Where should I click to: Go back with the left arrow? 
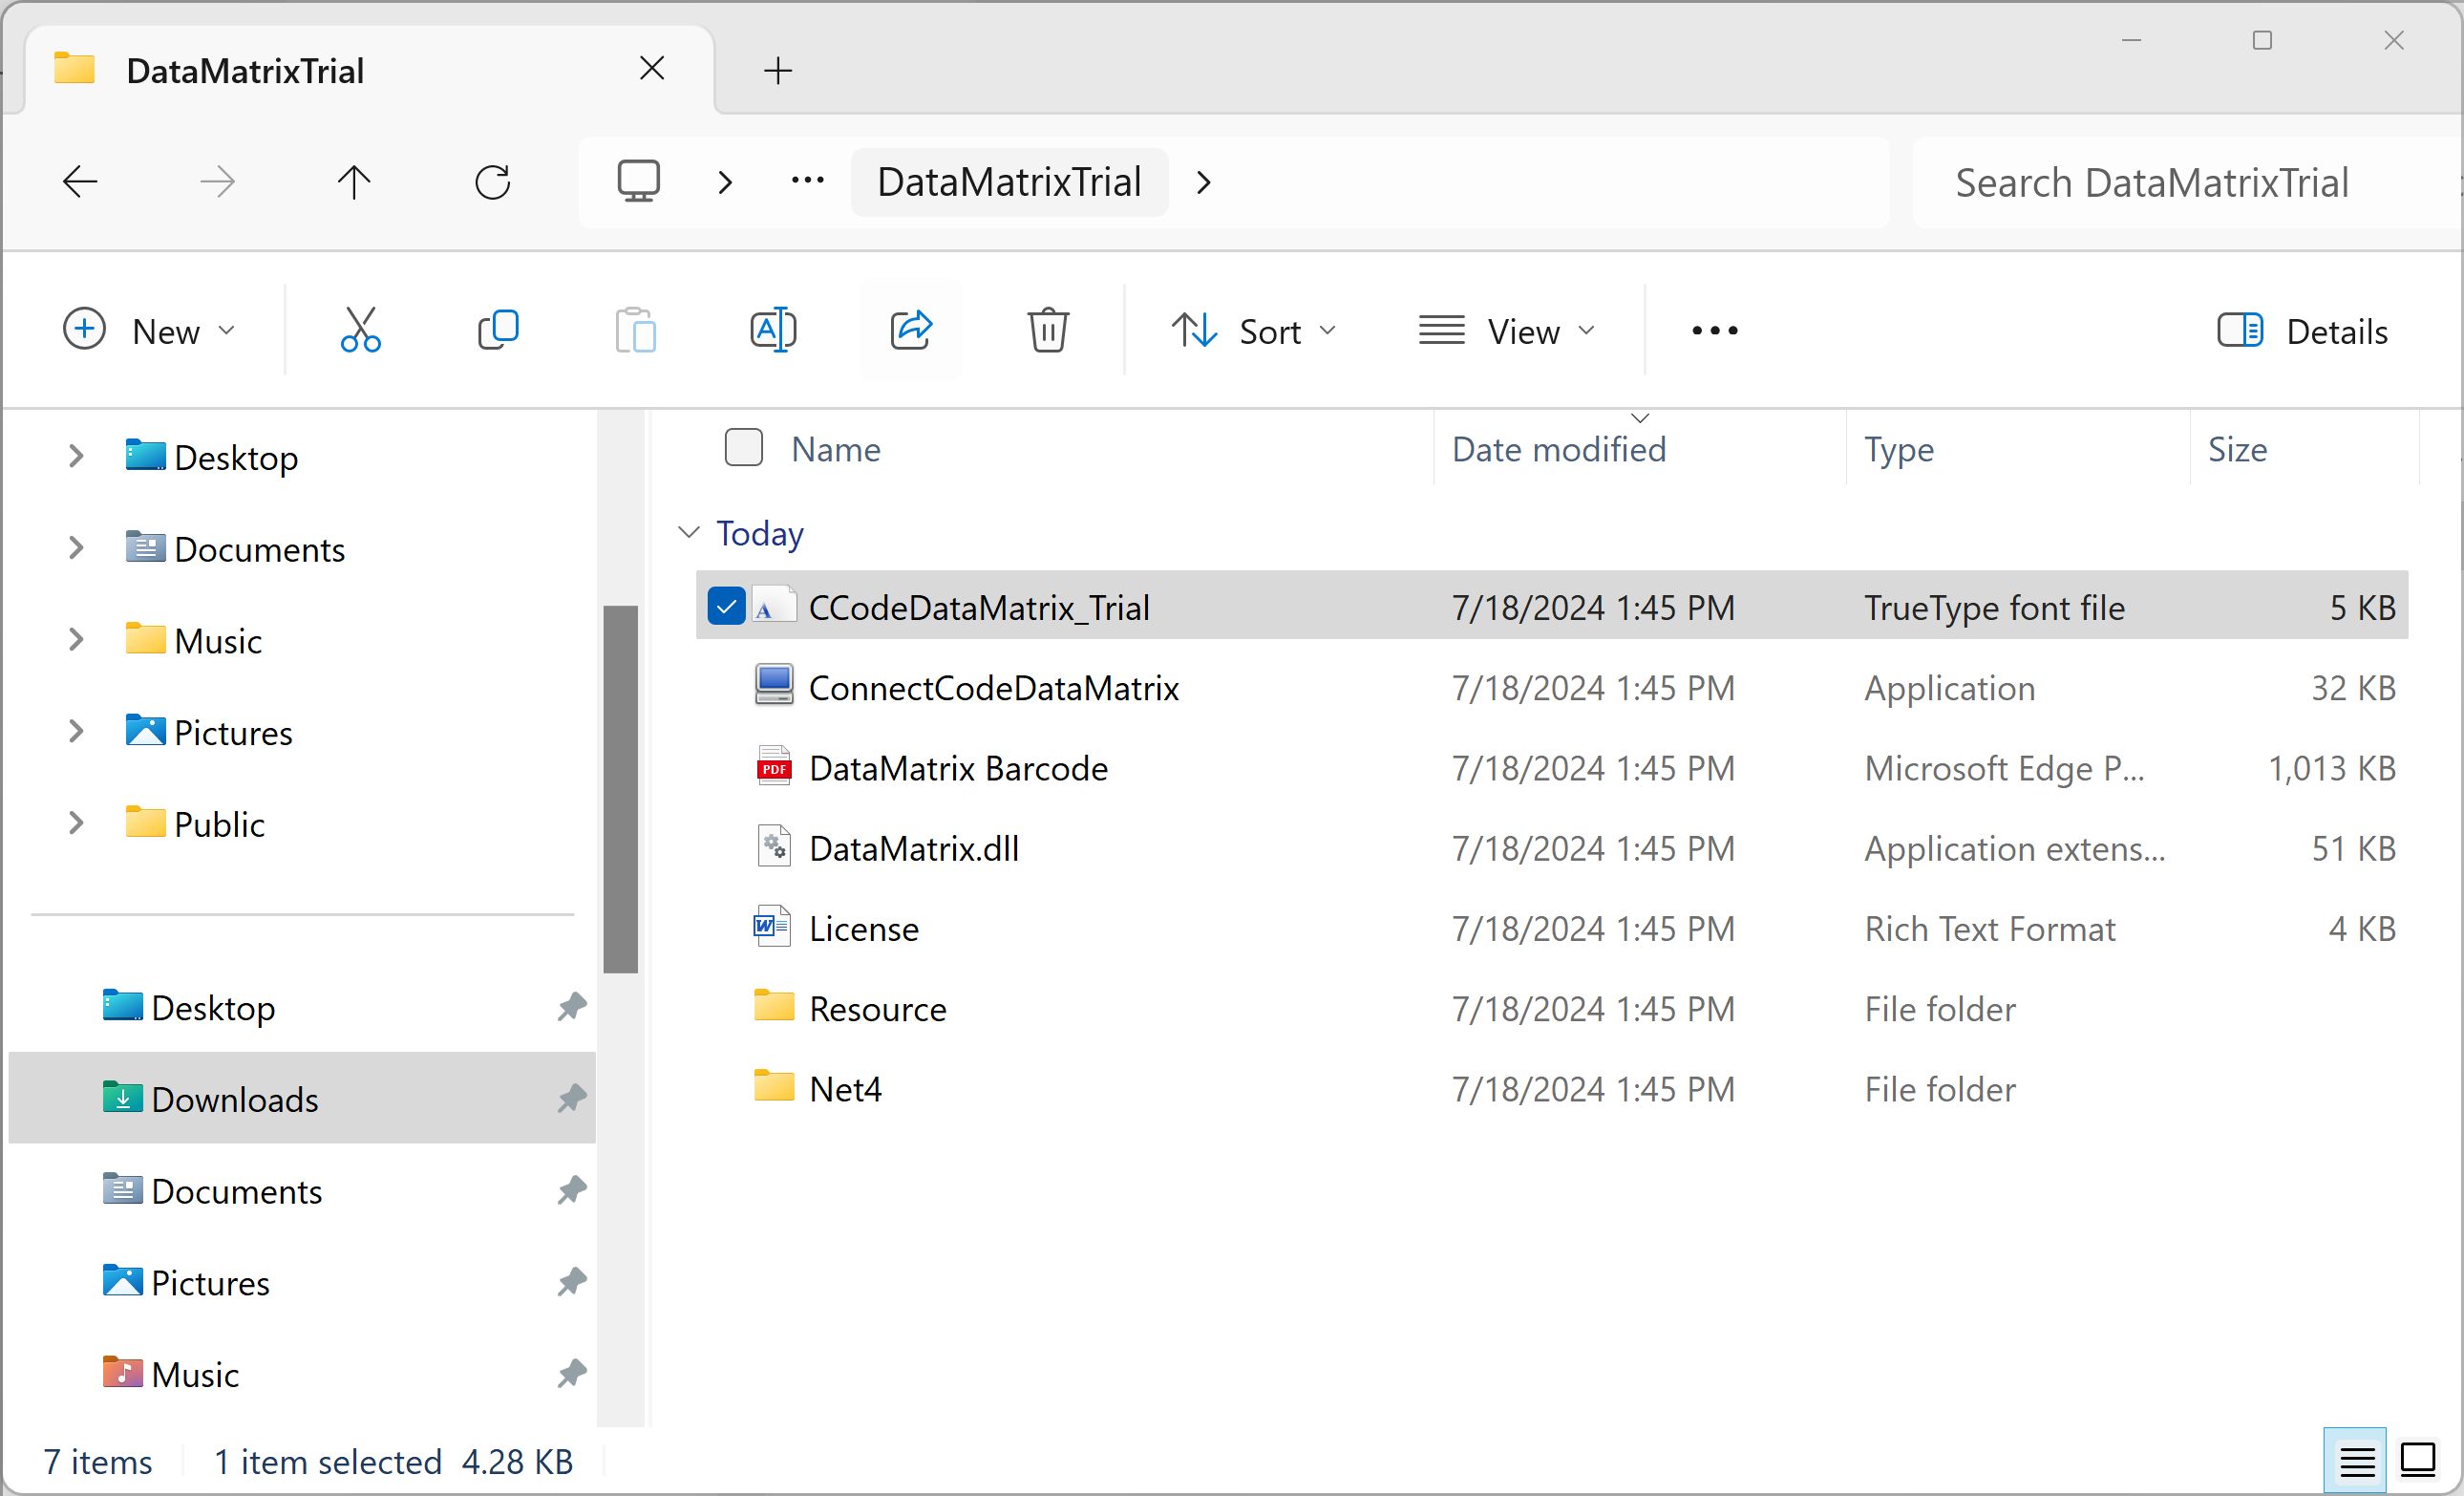[x=80, y=182]
